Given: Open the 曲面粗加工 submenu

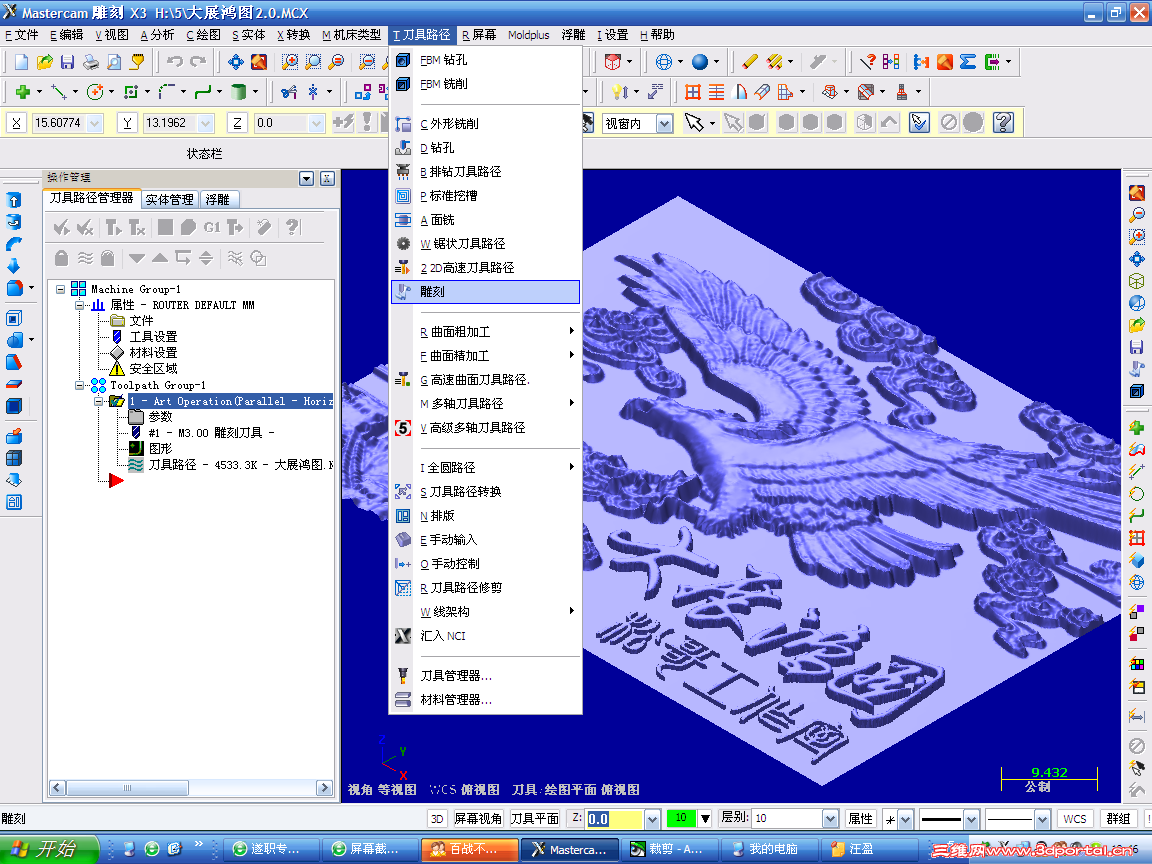Looking at the screenshot, I should coord(486,332).
